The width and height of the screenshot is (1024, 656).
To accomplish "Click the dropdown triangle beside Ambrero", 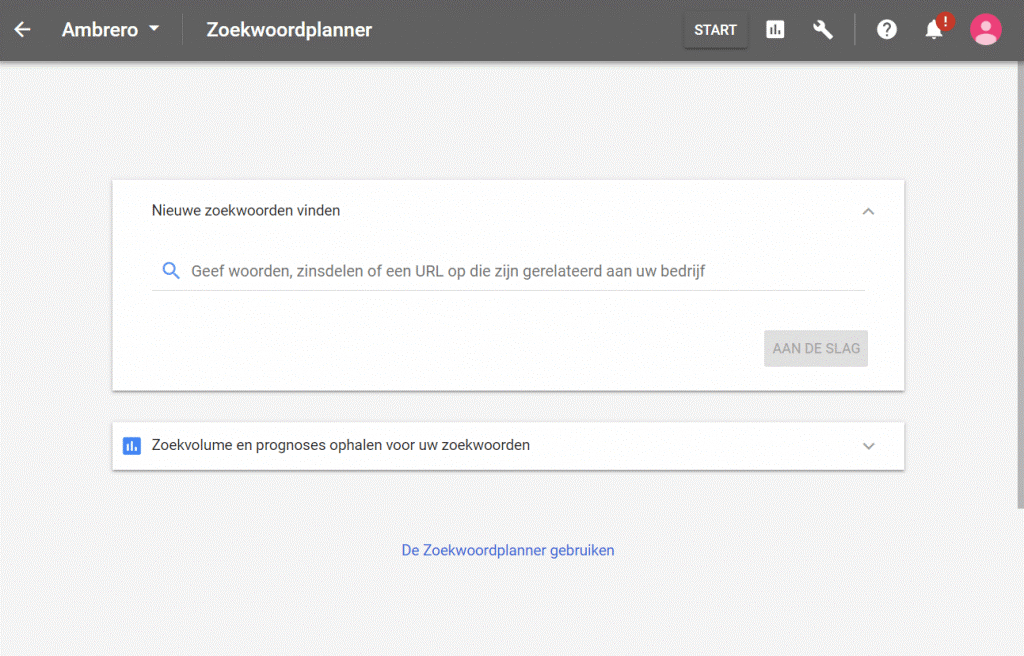I will point(153,29).
